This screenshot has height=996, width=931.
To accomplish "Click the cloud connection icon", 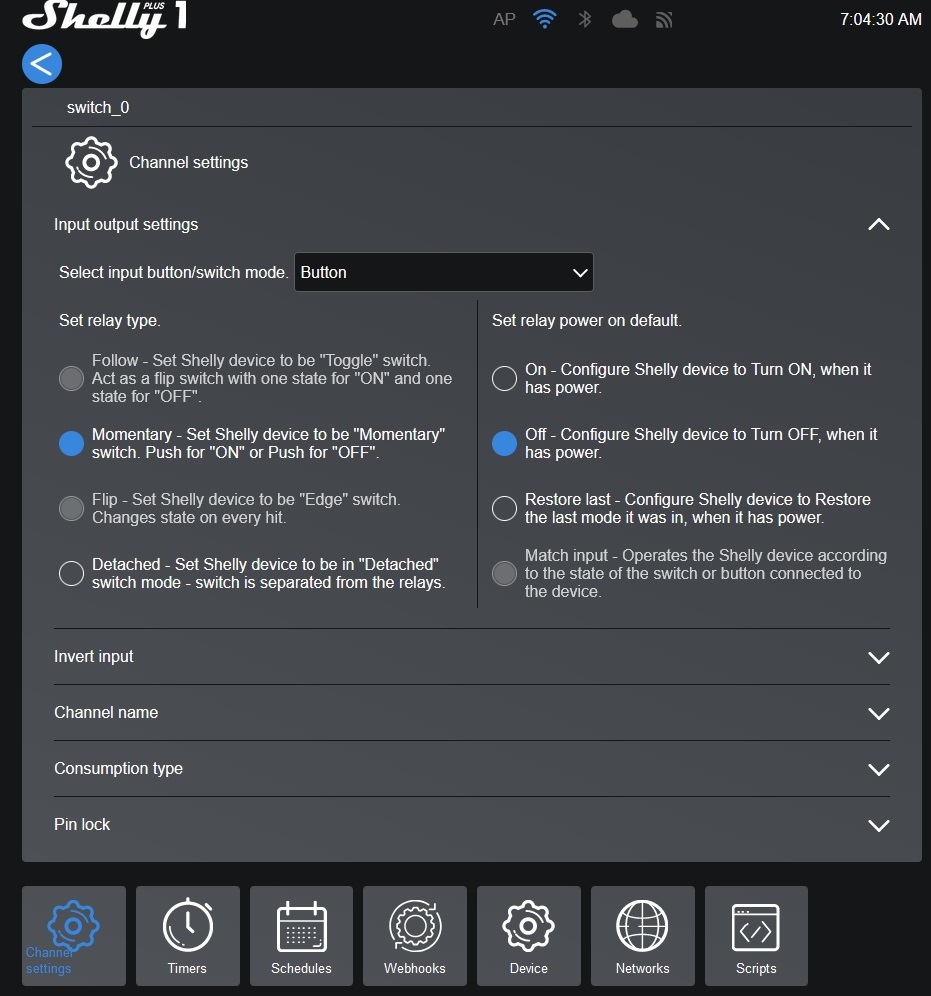I will point(625,20).
